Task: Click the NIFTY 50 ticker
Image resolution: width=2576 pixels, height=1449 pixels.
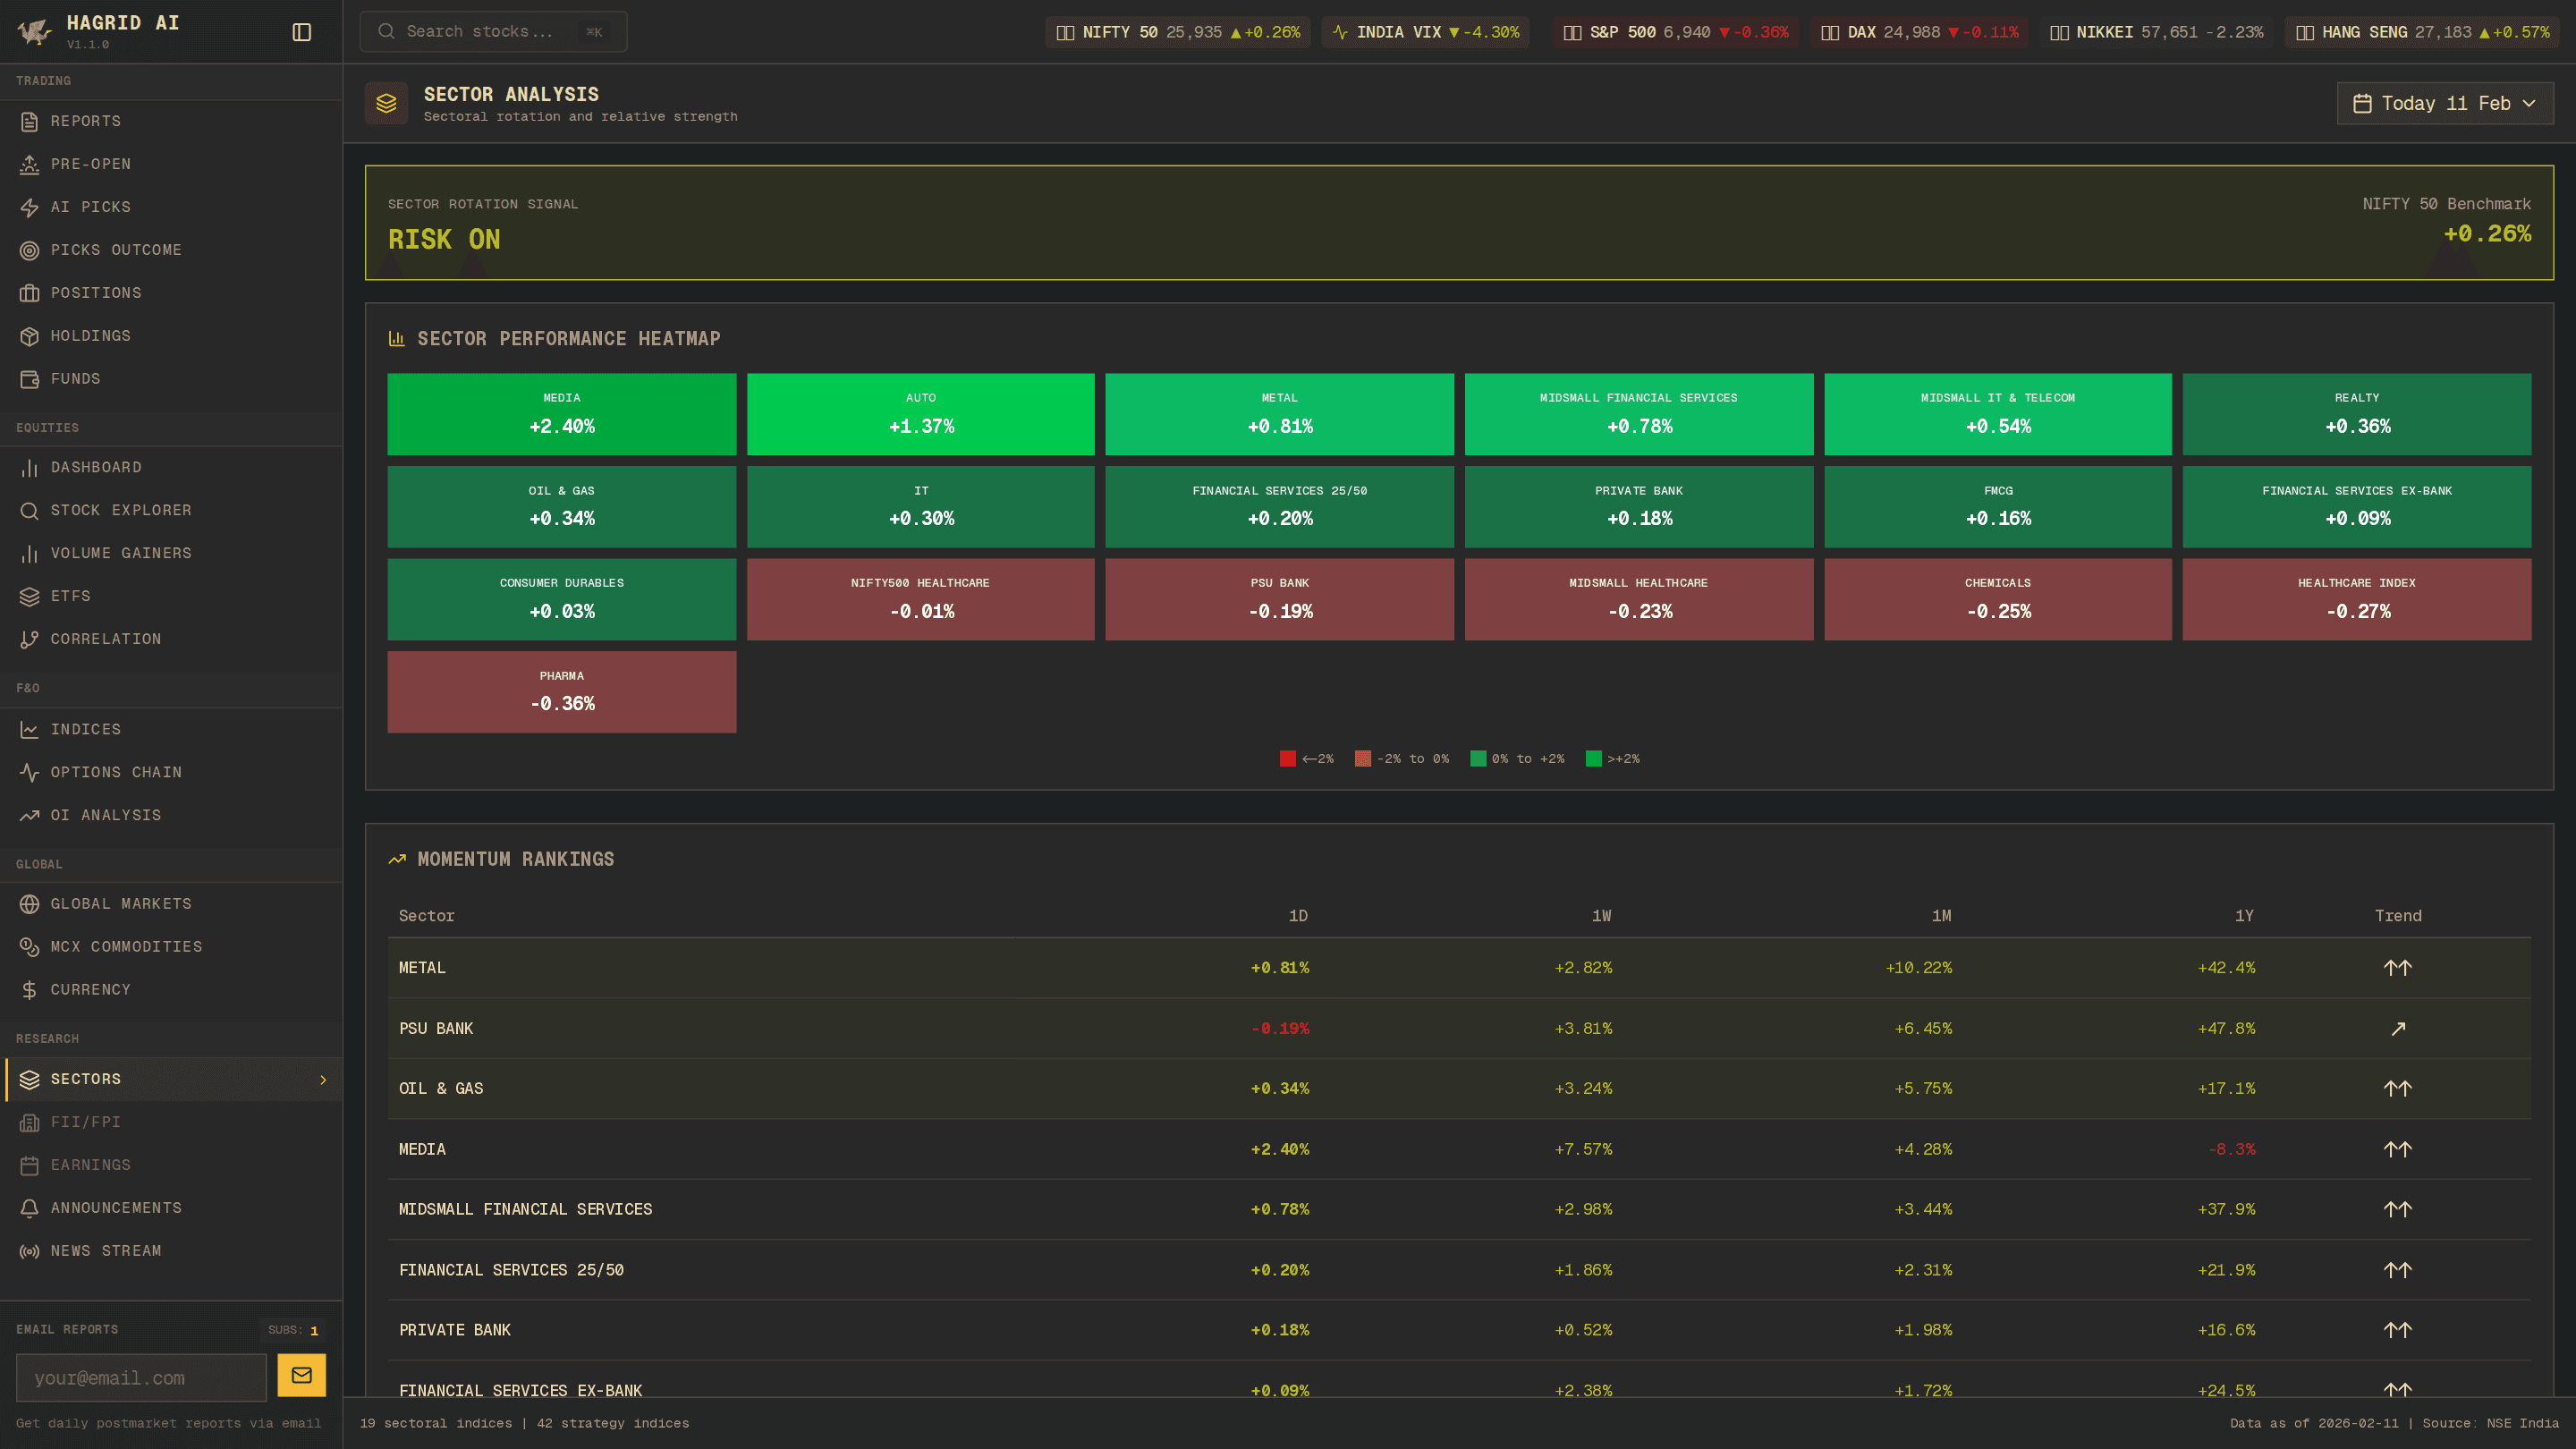Action: click(x=1177, y=31)
